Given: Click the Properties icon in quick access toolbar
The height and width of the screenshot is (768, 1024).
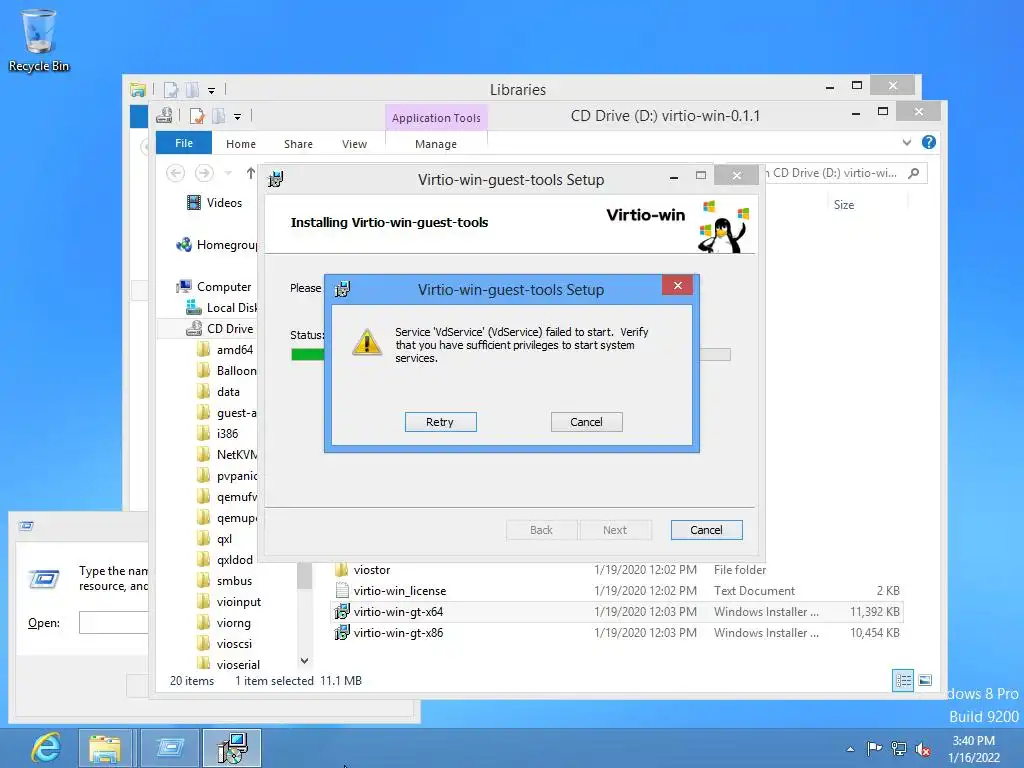Looking at the screenshot, I should (197, 116).
